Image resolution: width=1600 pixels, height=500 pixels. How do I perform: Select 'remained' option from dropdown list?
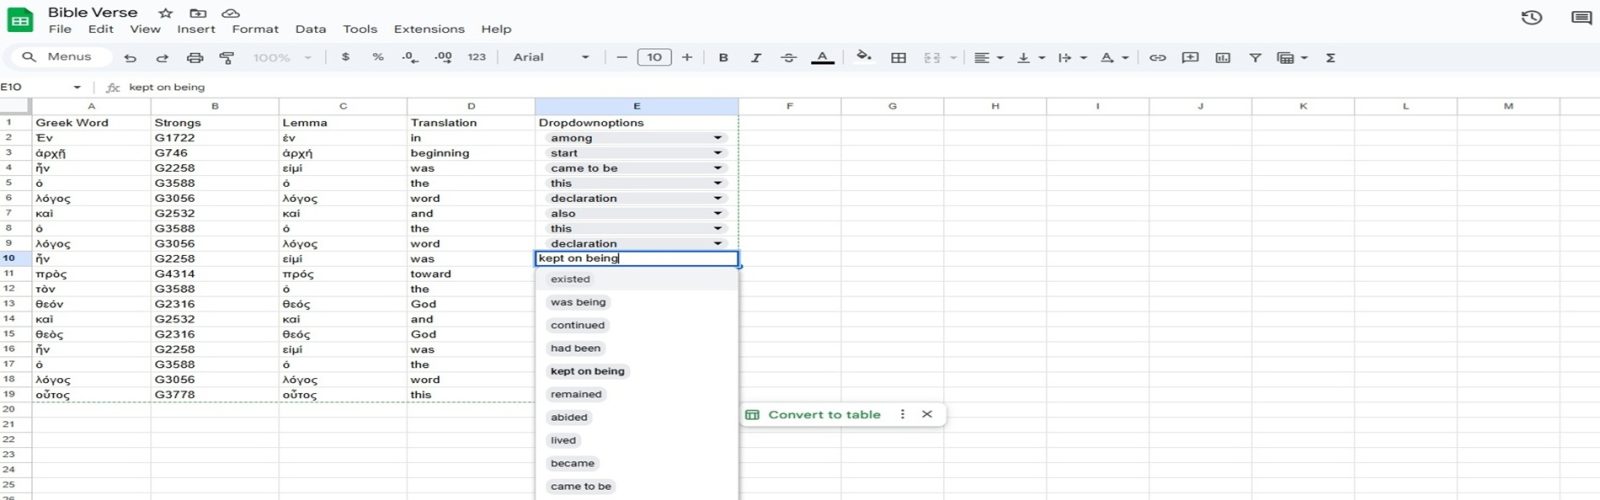click(x=576, y=394)
